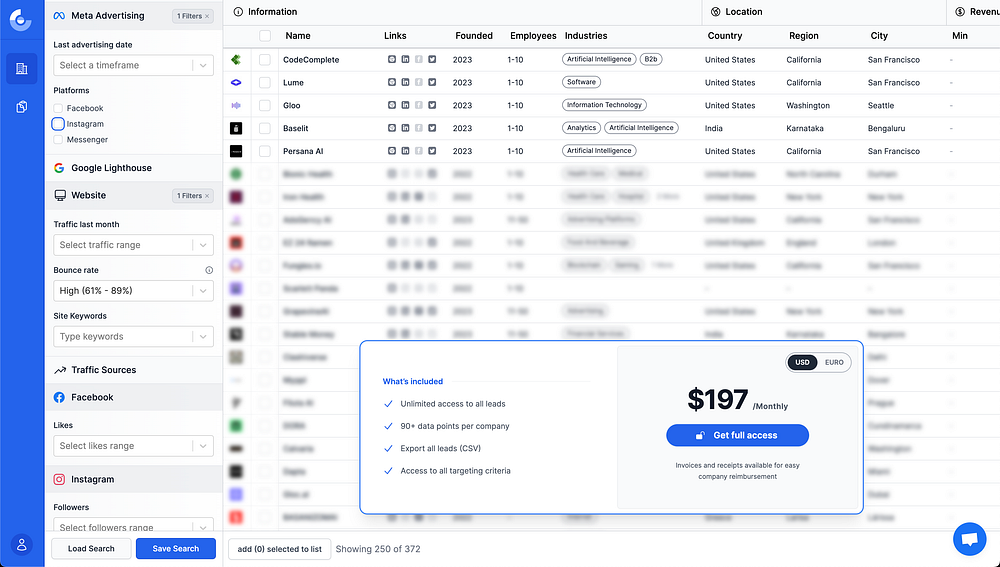Click the Information section info icon
Screen dimensions: 1000x567
pos(238,11)
